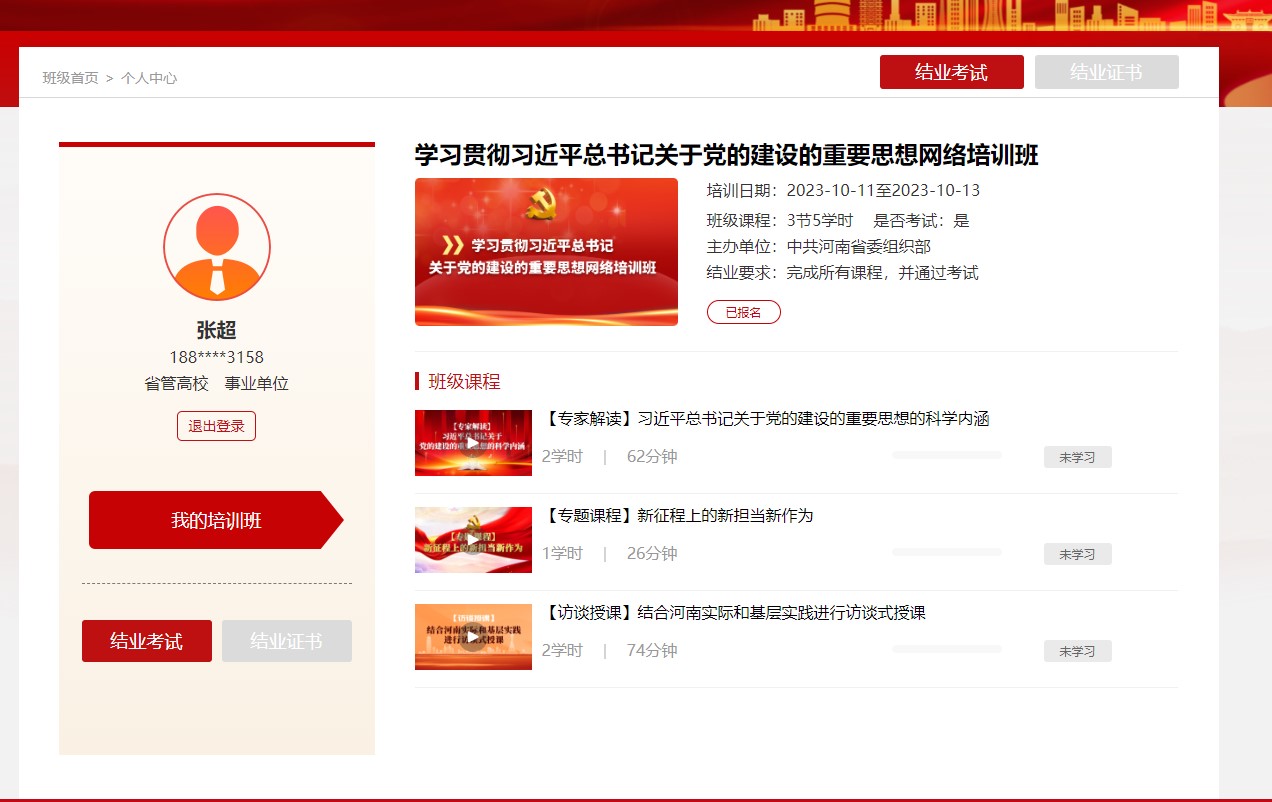Go to 班级首页 breadcrumb link

pos(70,78)
